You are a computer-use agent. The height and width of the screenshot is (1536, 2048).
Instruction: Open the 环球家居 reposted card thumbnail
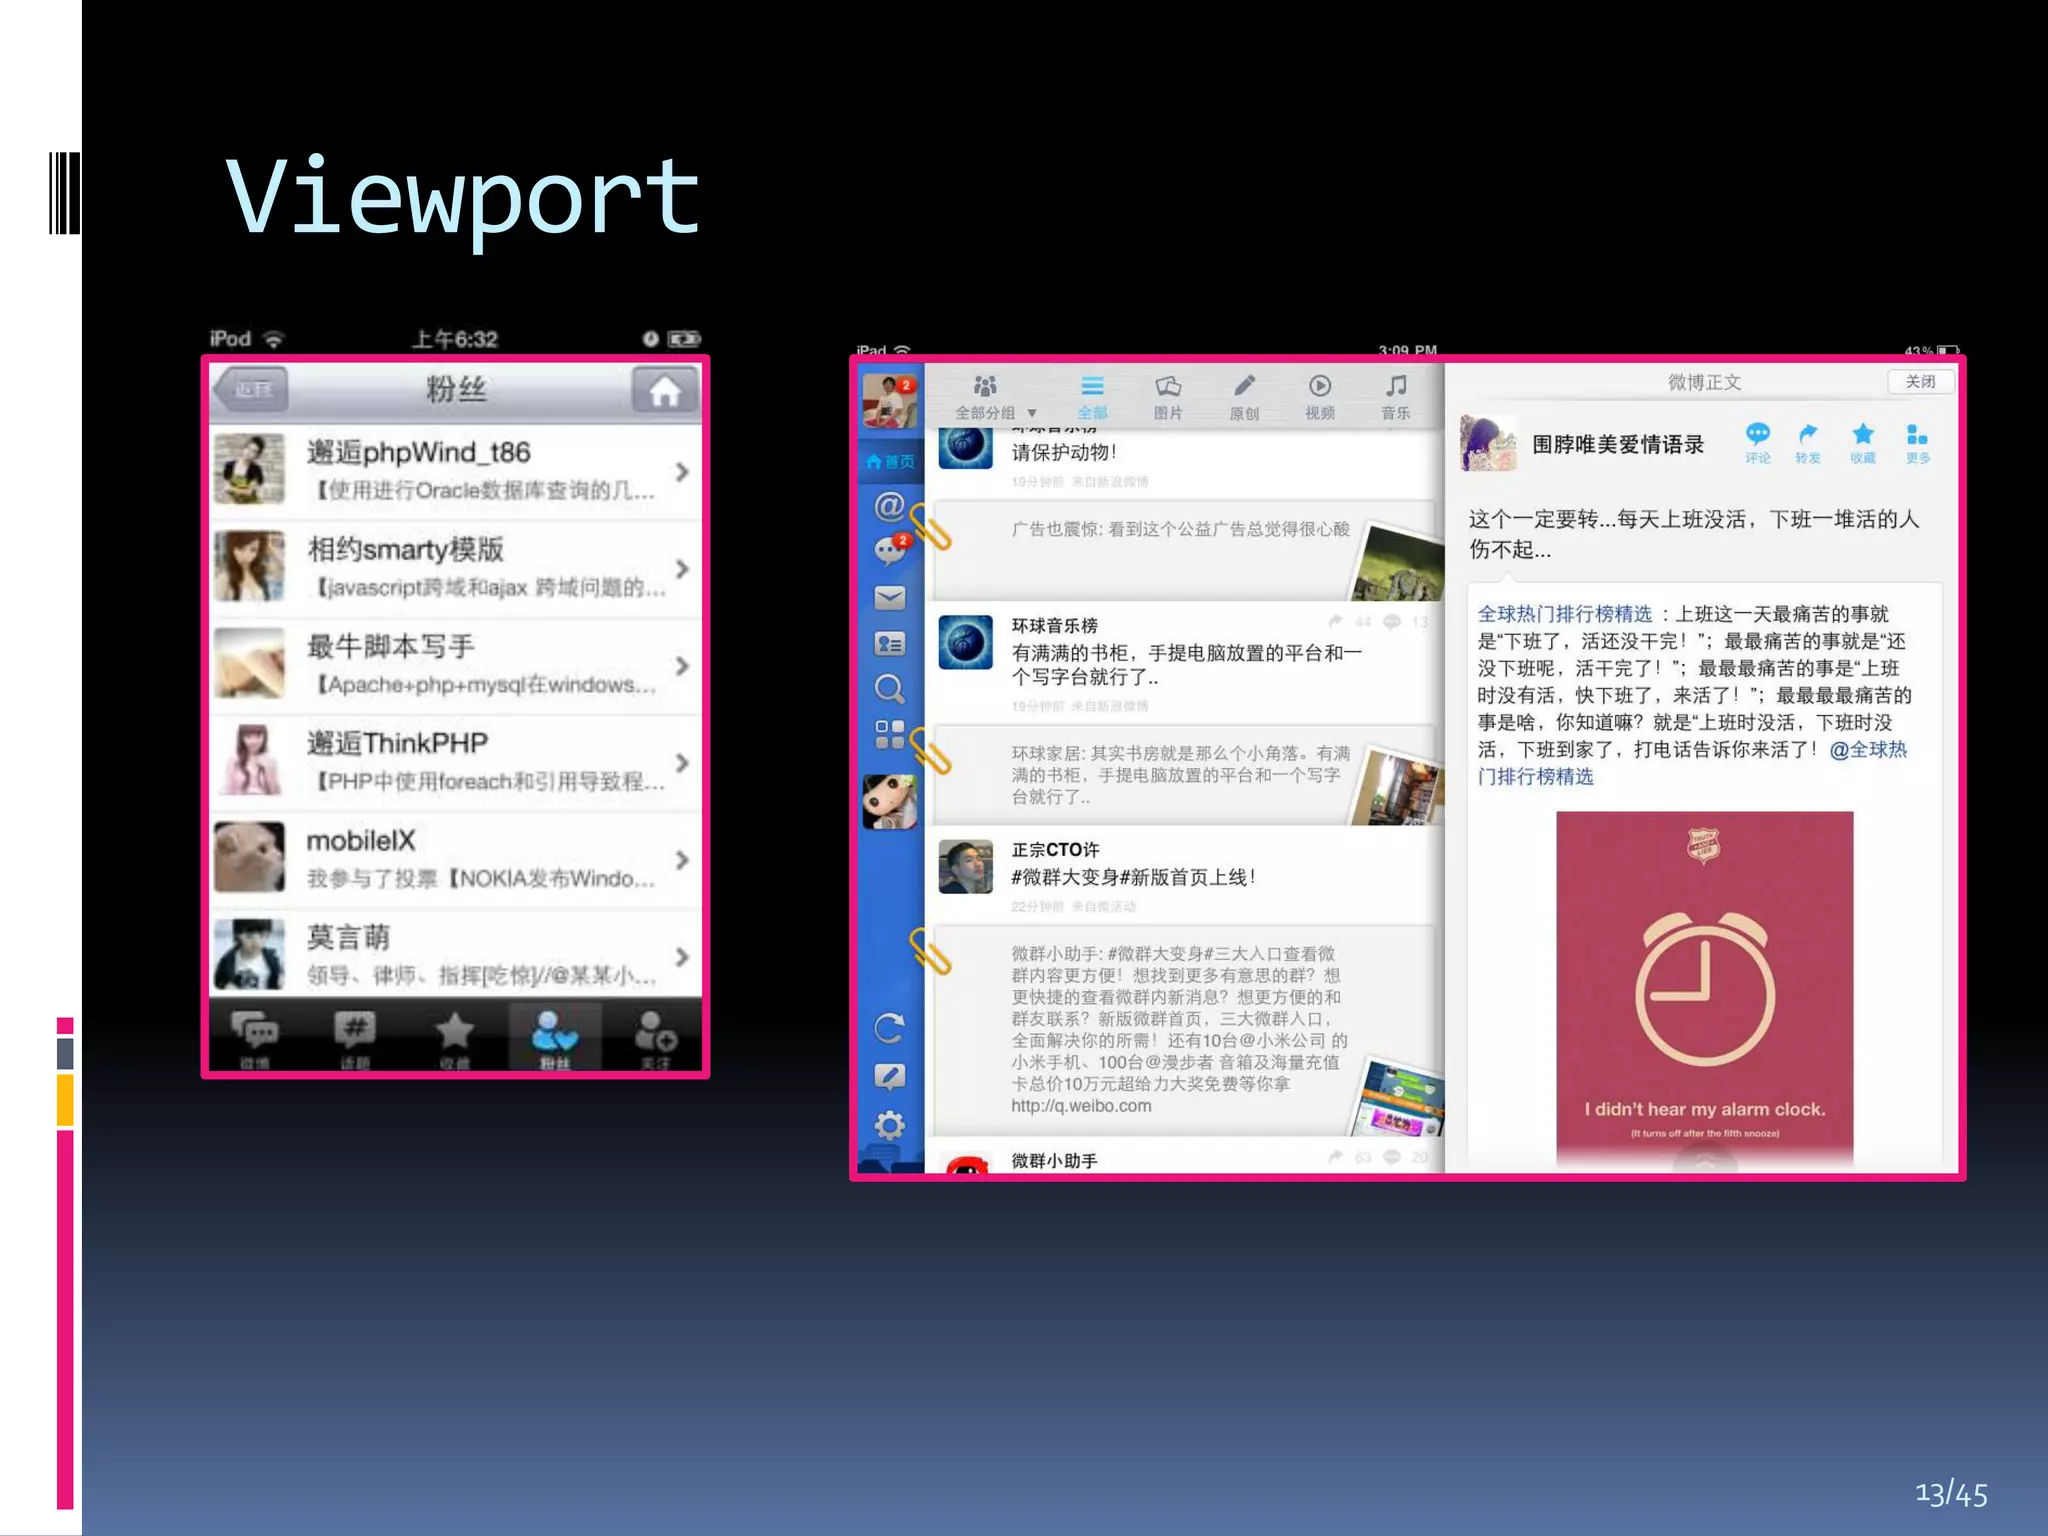tap(1396, 786)
